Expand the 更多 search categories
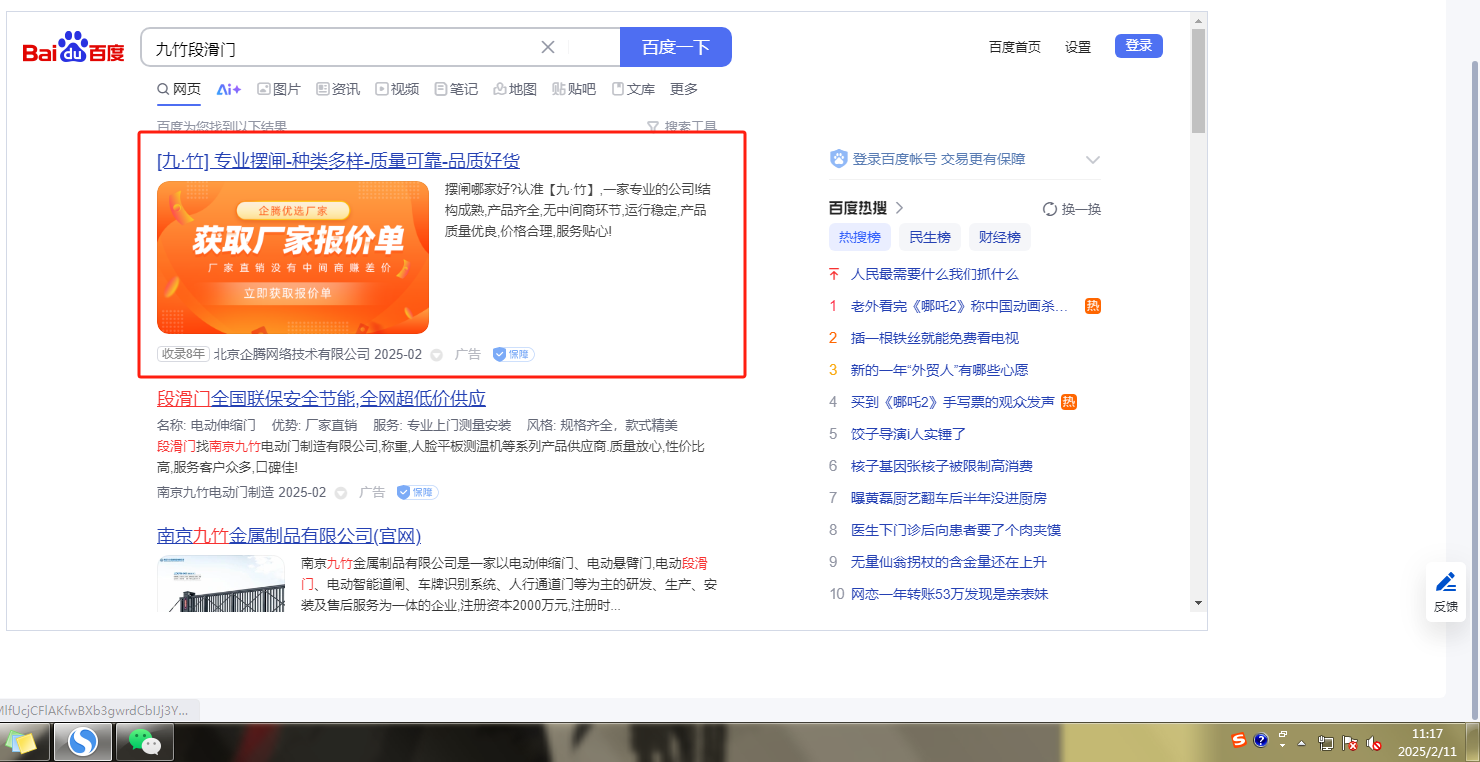Viewport: 1480px width, 762px height. point(684,89)
